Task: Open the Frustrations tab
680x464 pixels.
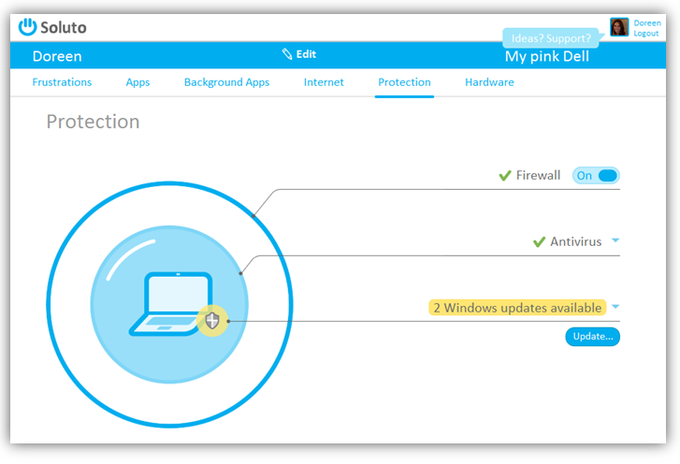Action: coord(62,82)
